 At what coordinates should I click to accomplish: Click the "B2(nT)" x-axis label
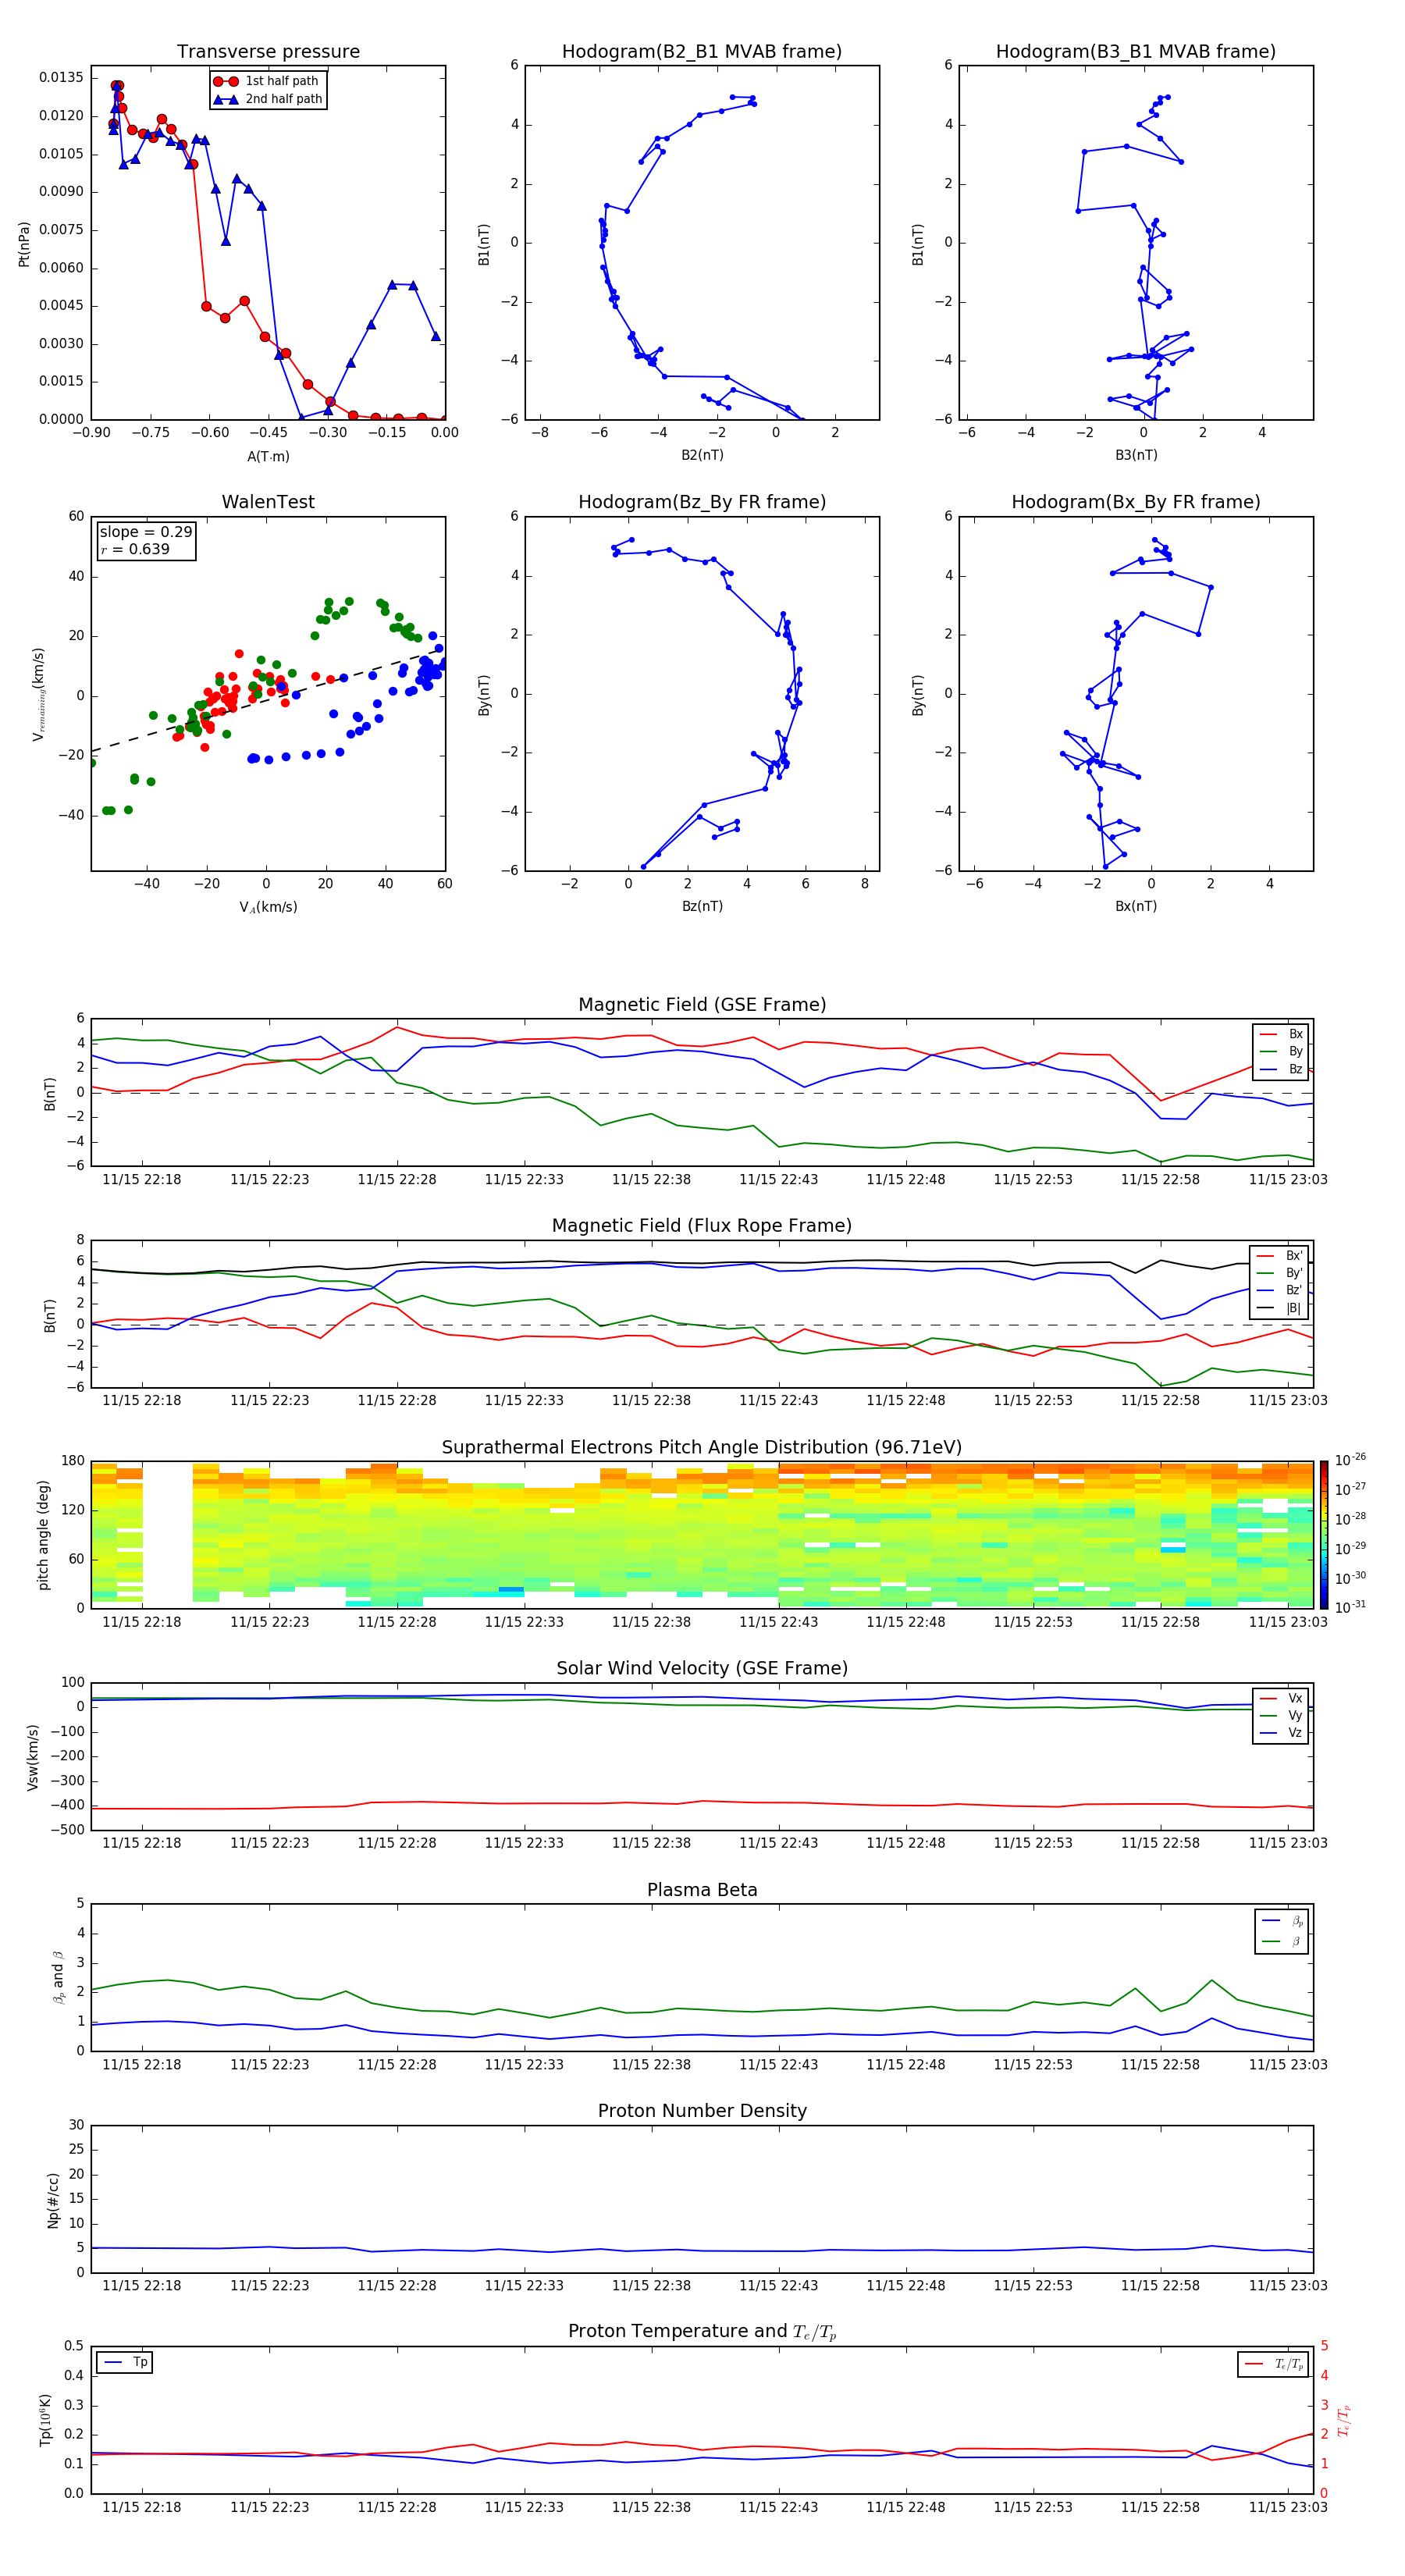click(702, 455)
